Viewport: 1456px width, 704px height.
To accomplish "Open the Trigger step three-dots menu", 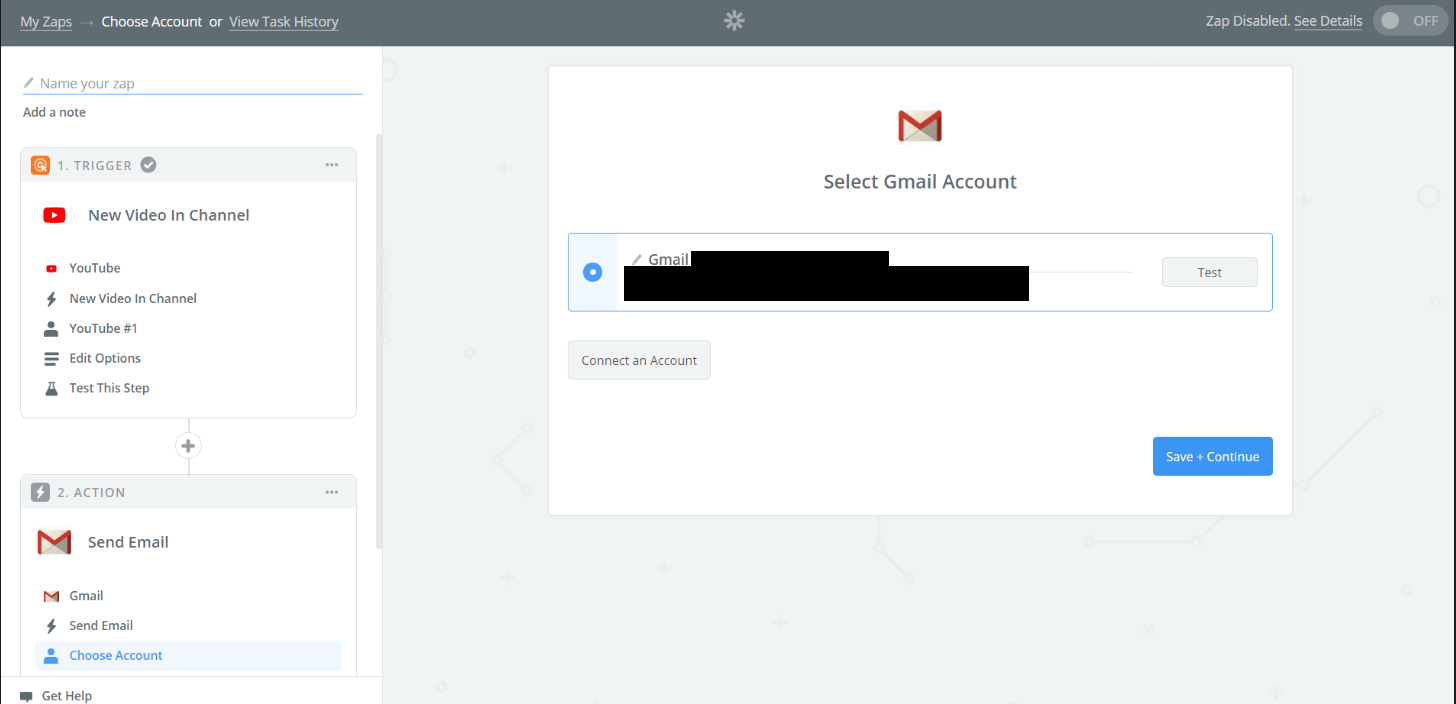I will pos(332,165).
